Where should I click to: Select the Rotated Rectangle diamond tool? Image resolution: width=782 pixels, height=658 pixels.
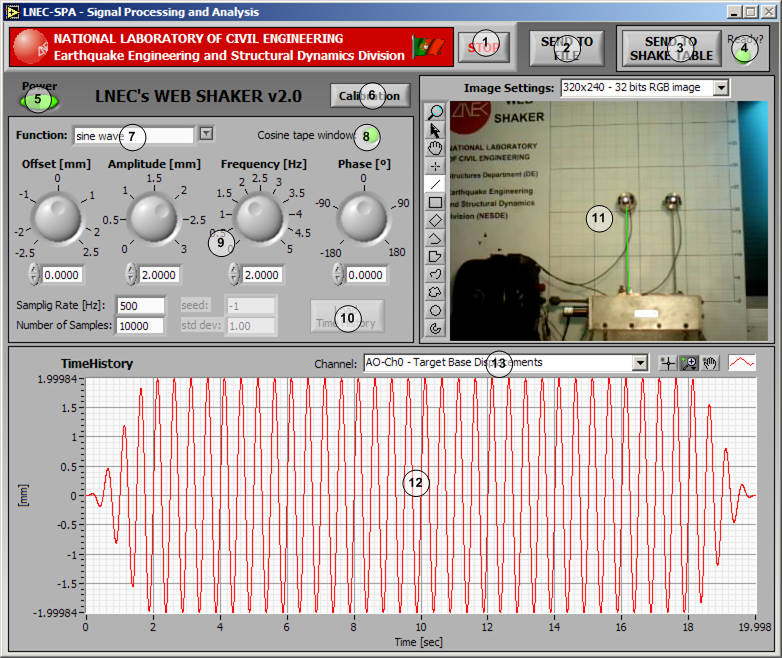[435, 220]
